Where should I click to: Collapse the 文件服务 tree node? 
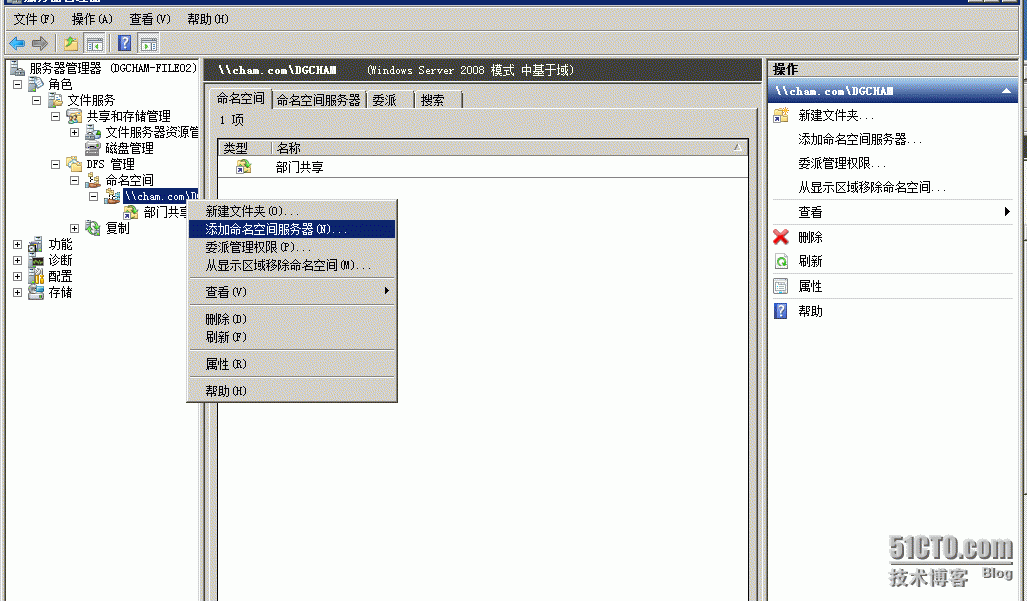pos(37,100)
